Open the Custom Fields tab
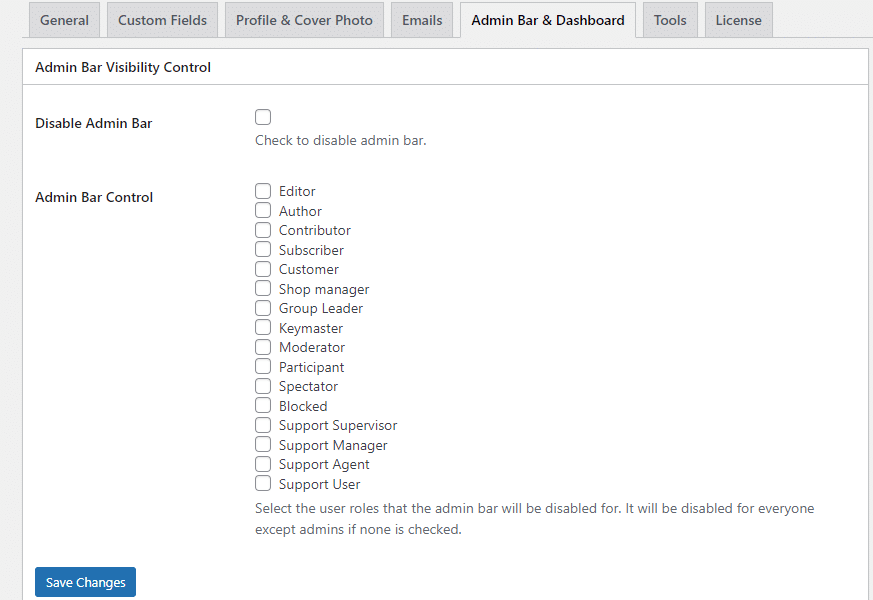873x600 pixels. tap(162, 19)
